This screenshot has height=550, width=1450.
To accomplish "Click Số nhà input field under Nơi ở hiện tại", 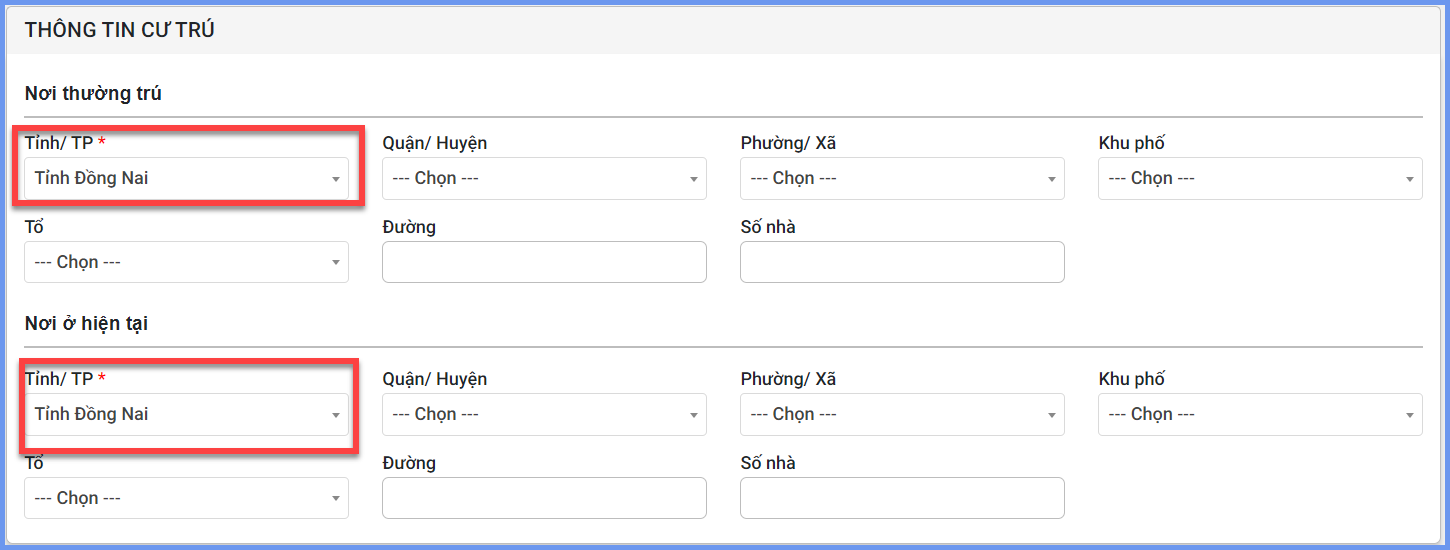I will click(902, 498).
